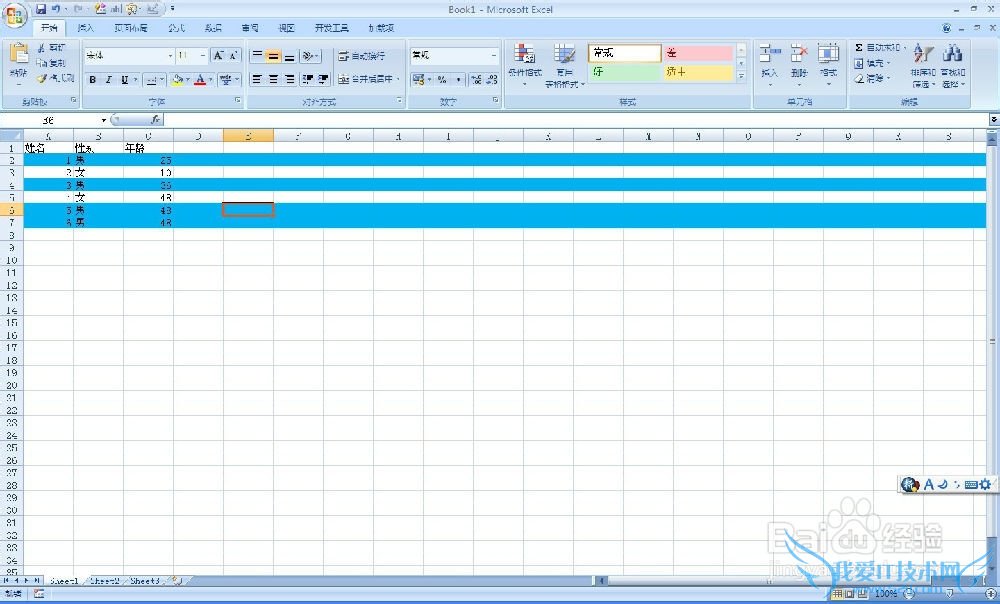Switch to the Insert (插入) ribbon tab

[x=85, y=28]
